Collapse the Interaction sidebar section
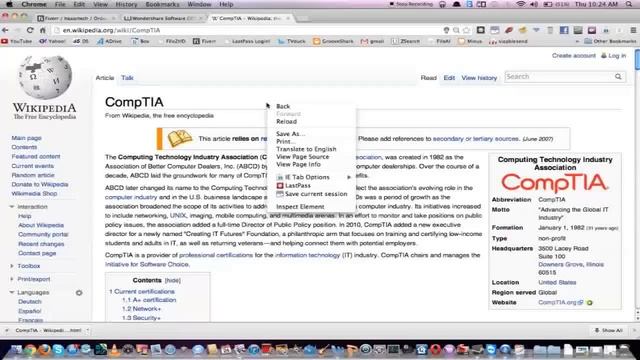 (x=11, y=207)
